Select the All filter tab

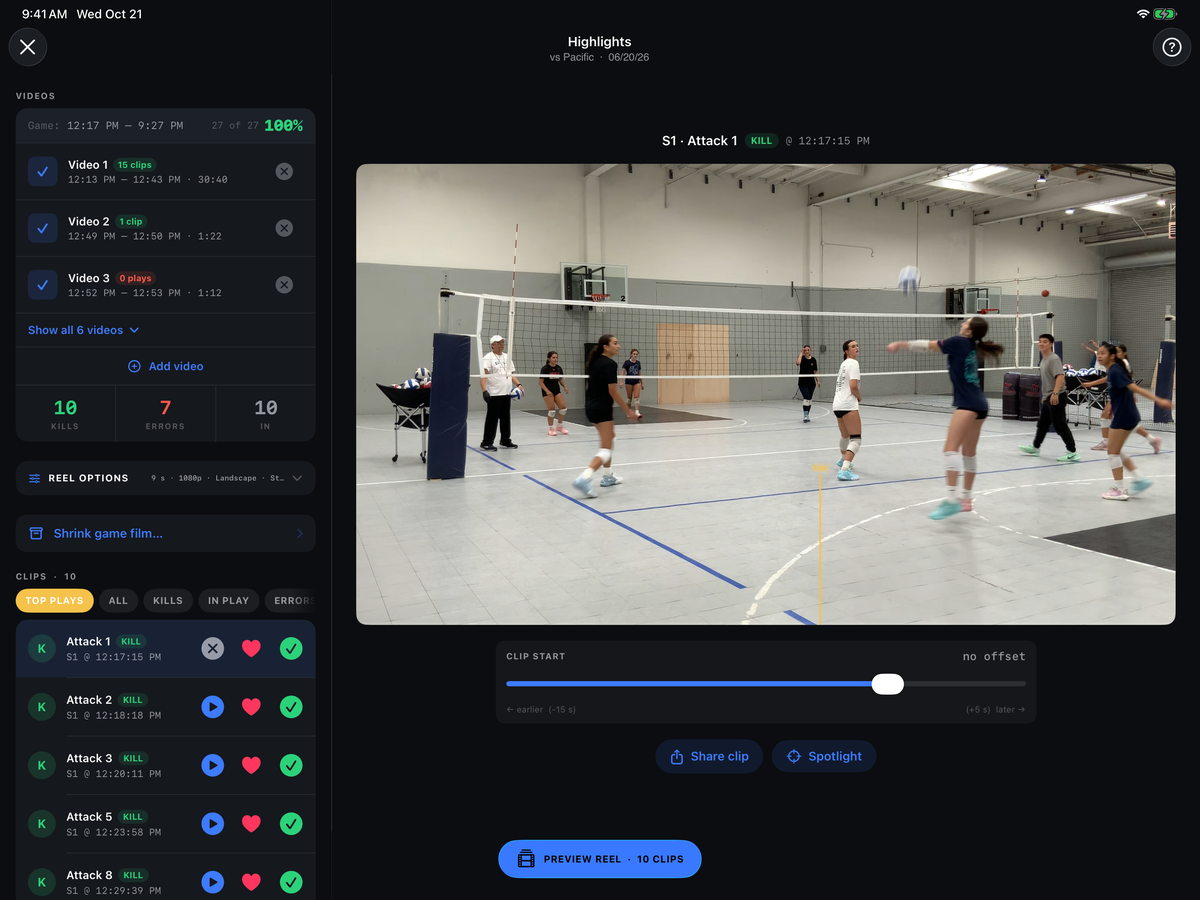coord(118,600)
